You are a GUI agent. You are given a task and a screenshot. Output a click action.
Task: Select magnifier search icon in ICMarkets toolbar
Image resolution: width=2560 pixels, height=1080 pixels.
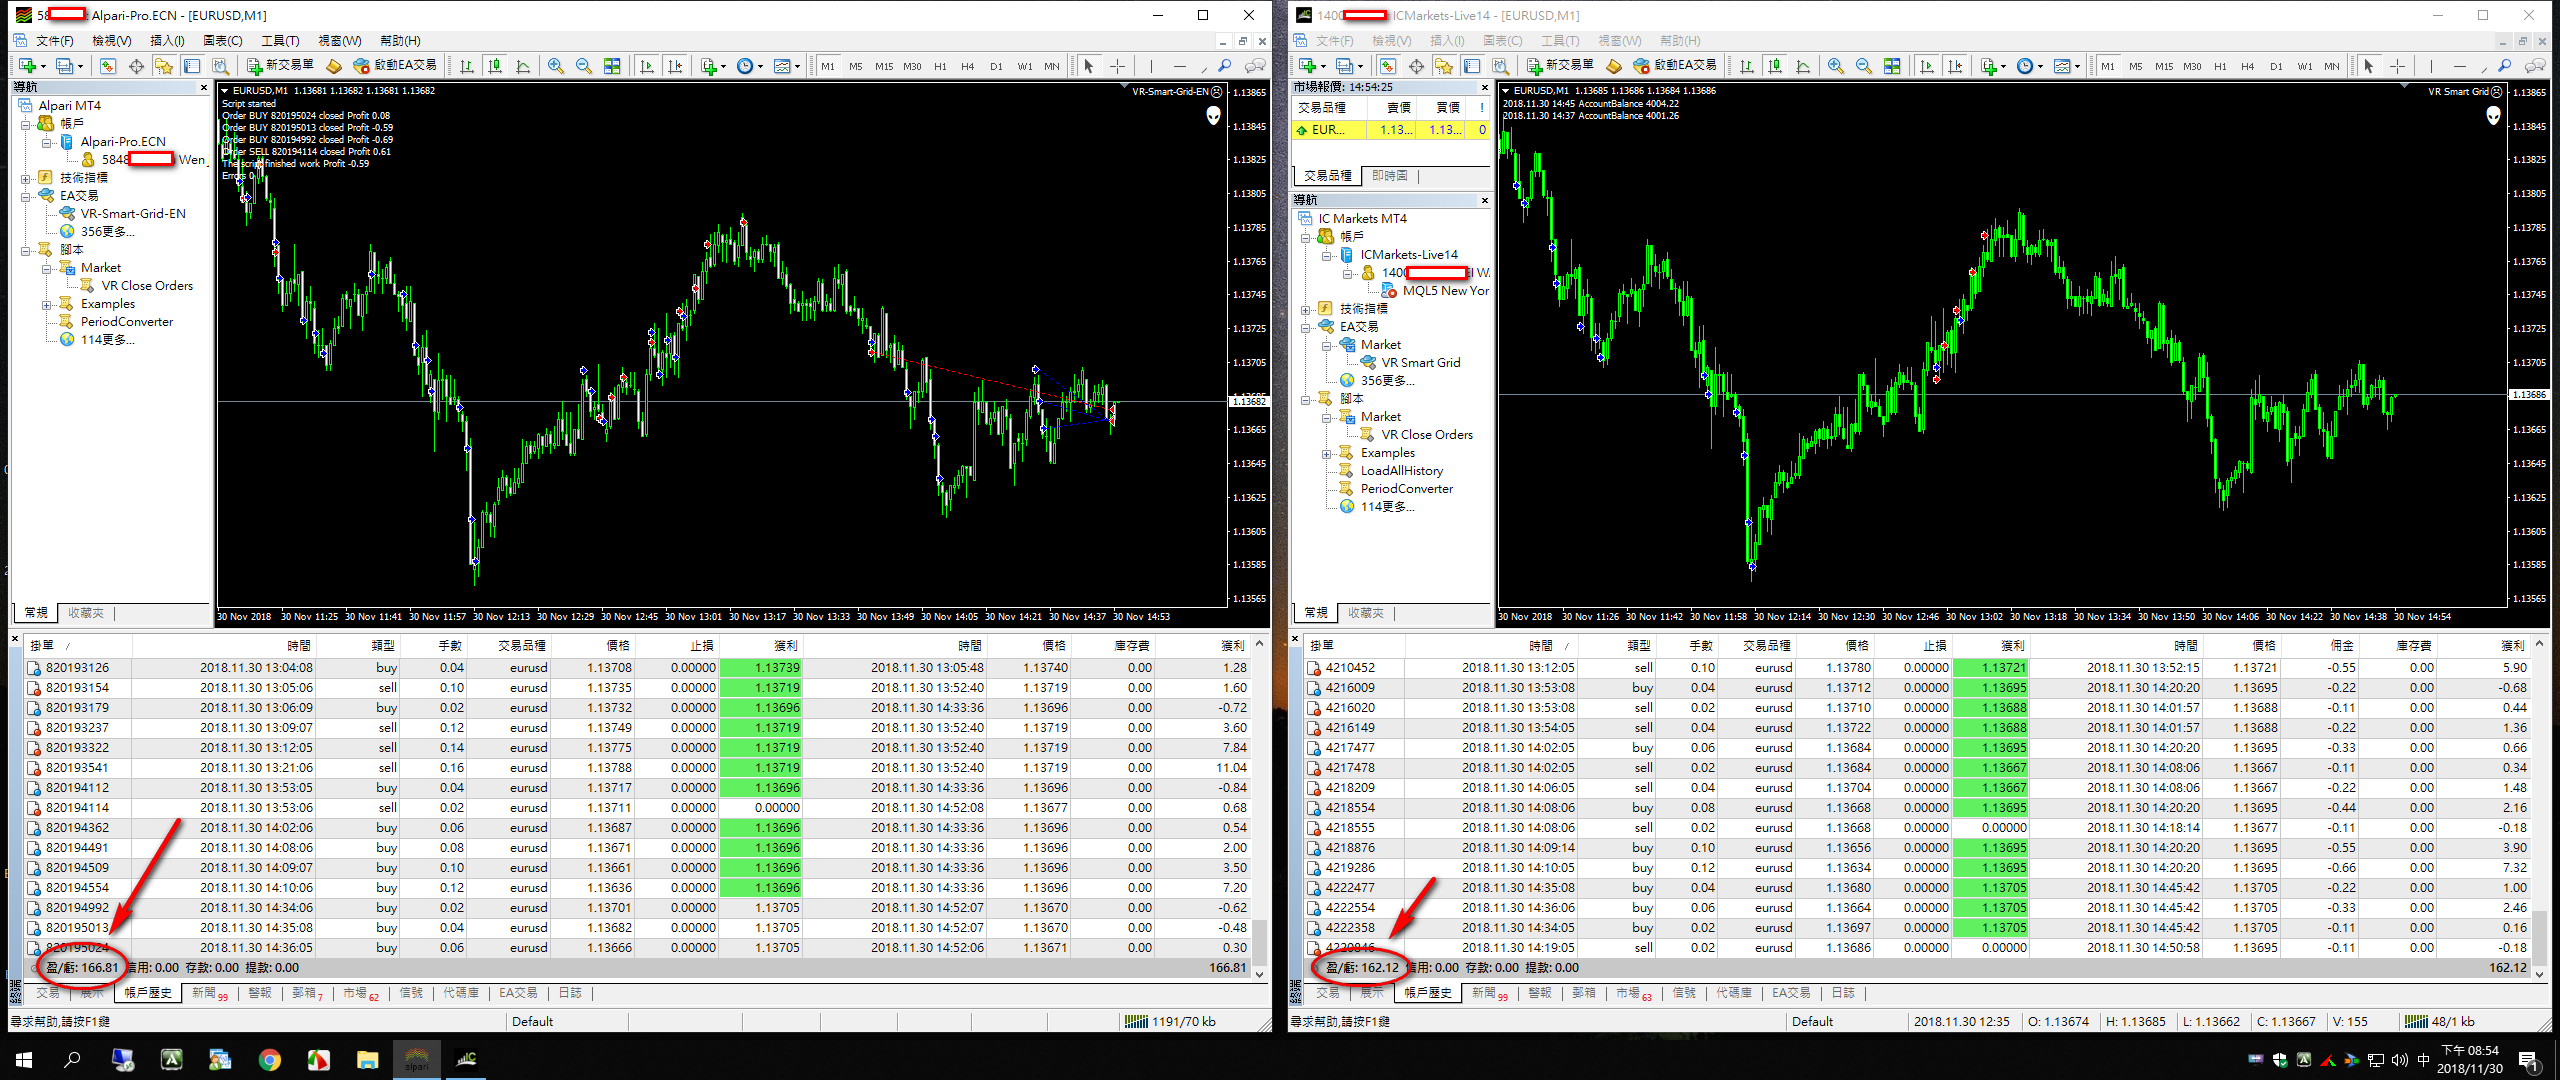(2504, 66)
